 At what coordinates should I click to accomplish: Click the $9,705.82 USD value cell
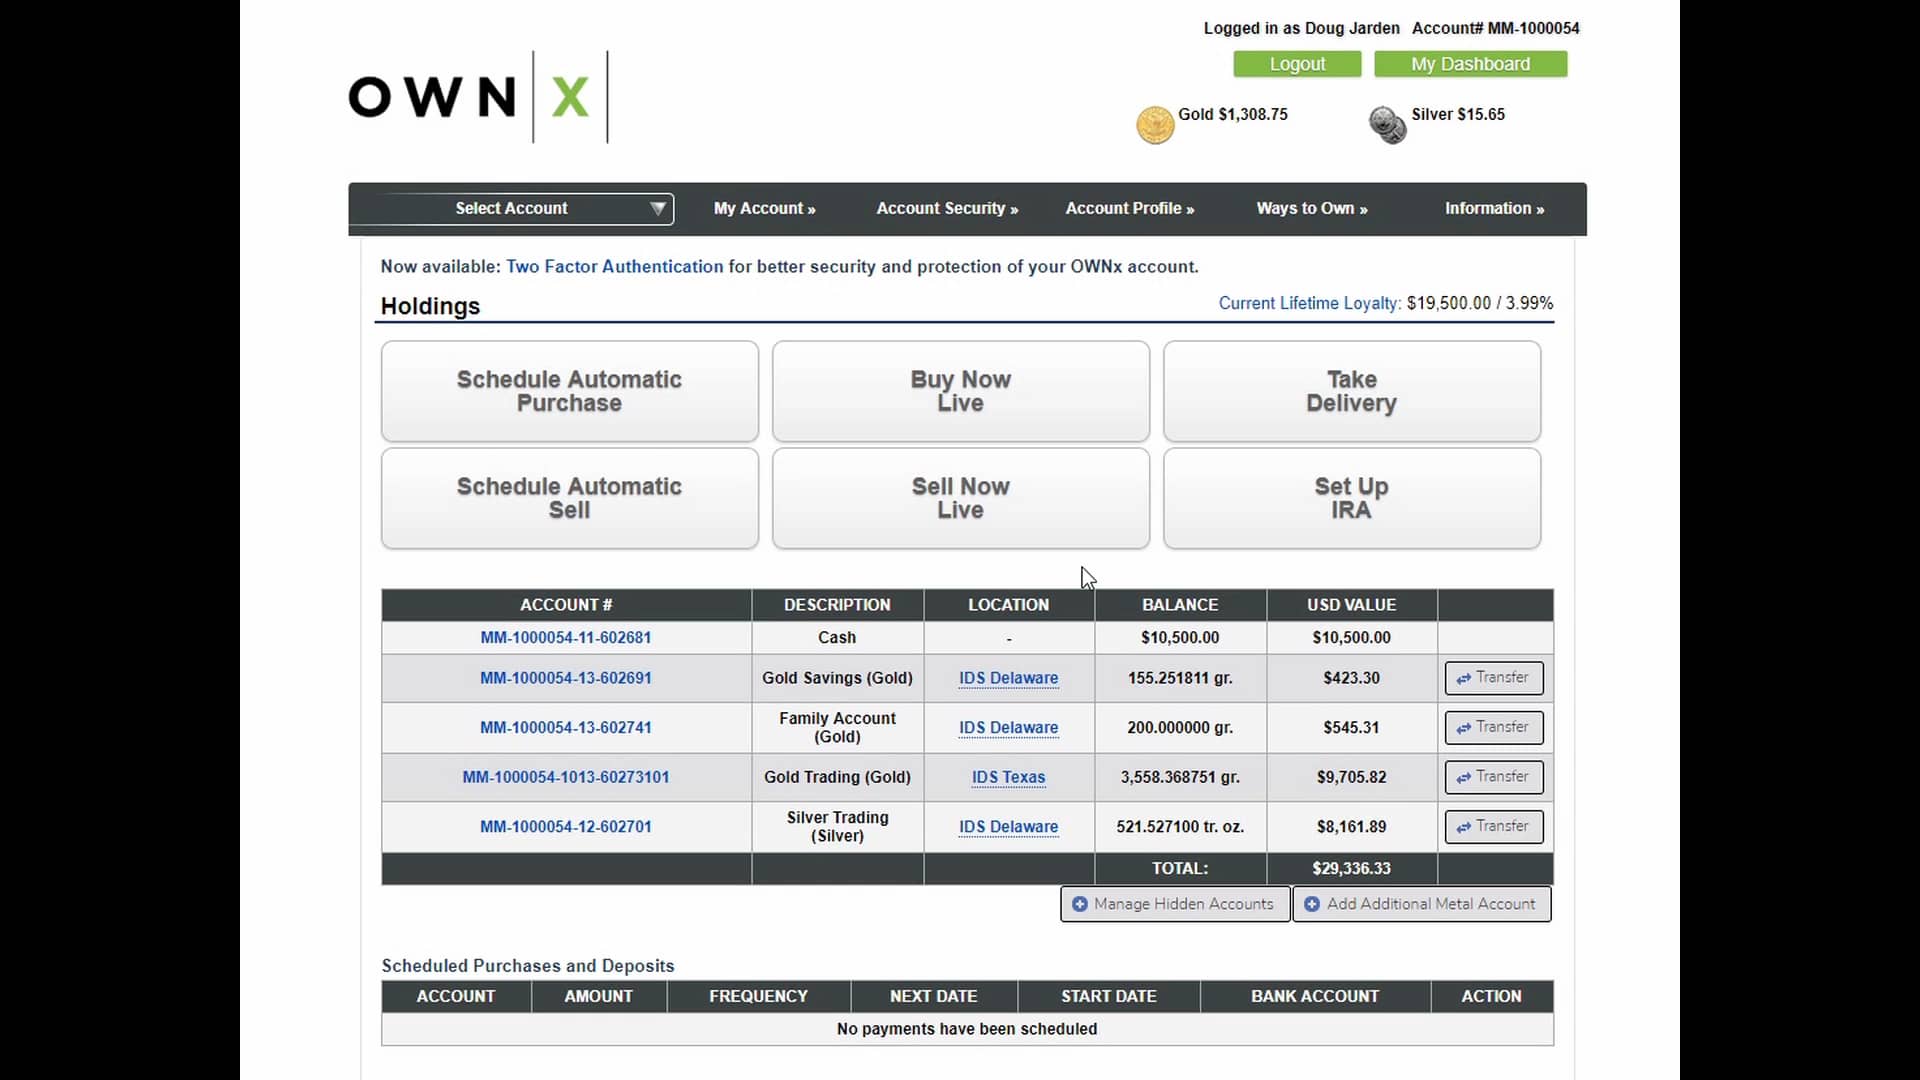[x=1351, y=777]
